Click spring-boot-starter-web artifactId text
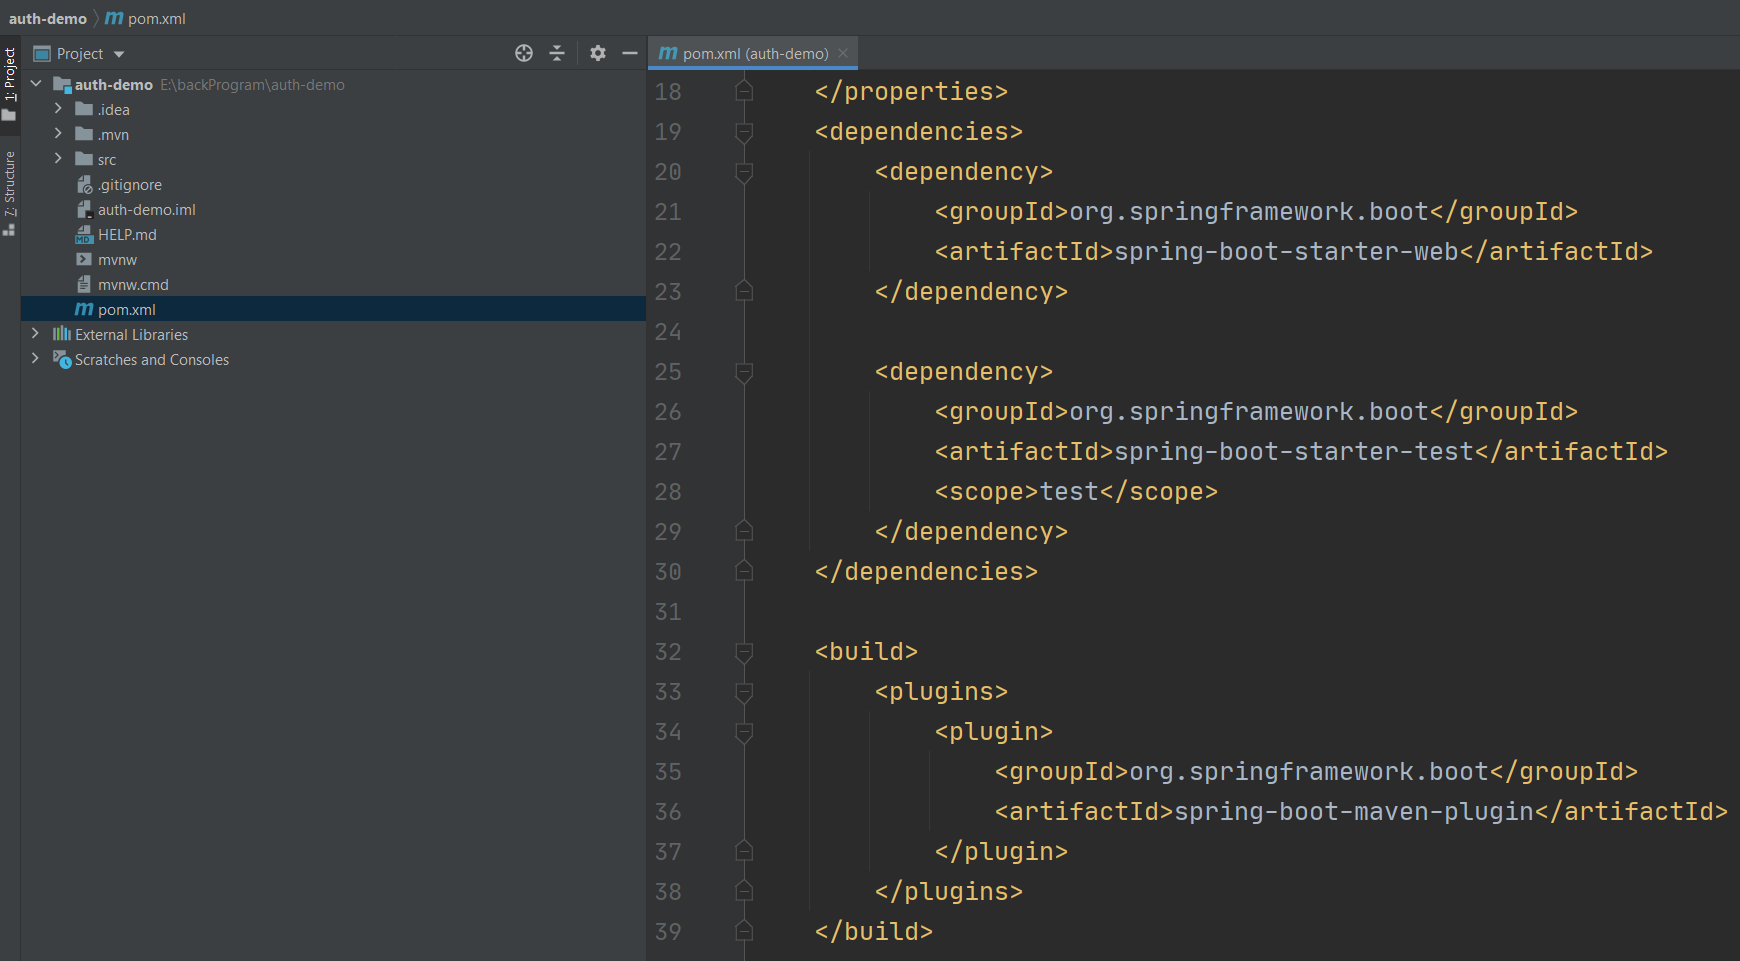Screen dimensions: 1740x961 (x=1287, y=252)
